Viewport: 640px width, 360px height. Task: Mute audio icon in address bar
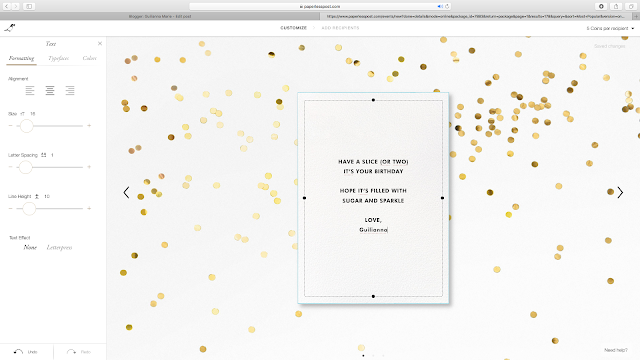pos(440,6)
